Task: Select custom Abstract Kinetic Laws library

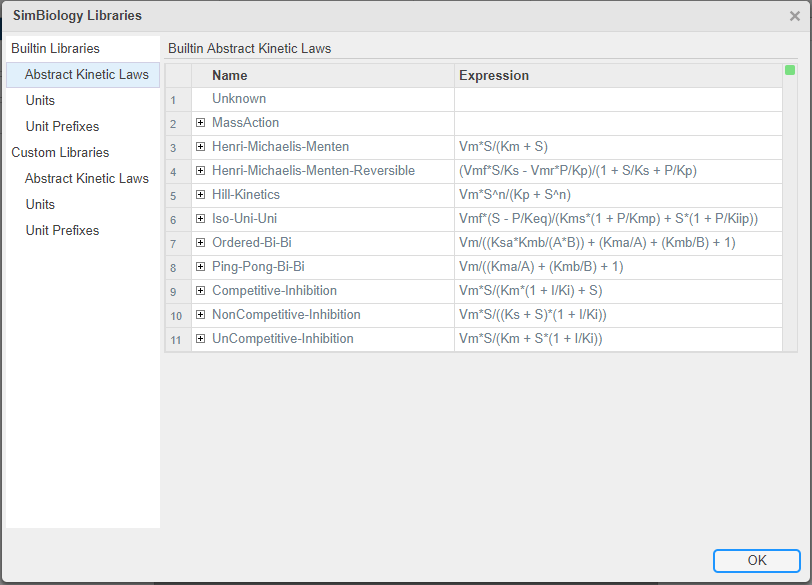Action: [x=86, y=179]
